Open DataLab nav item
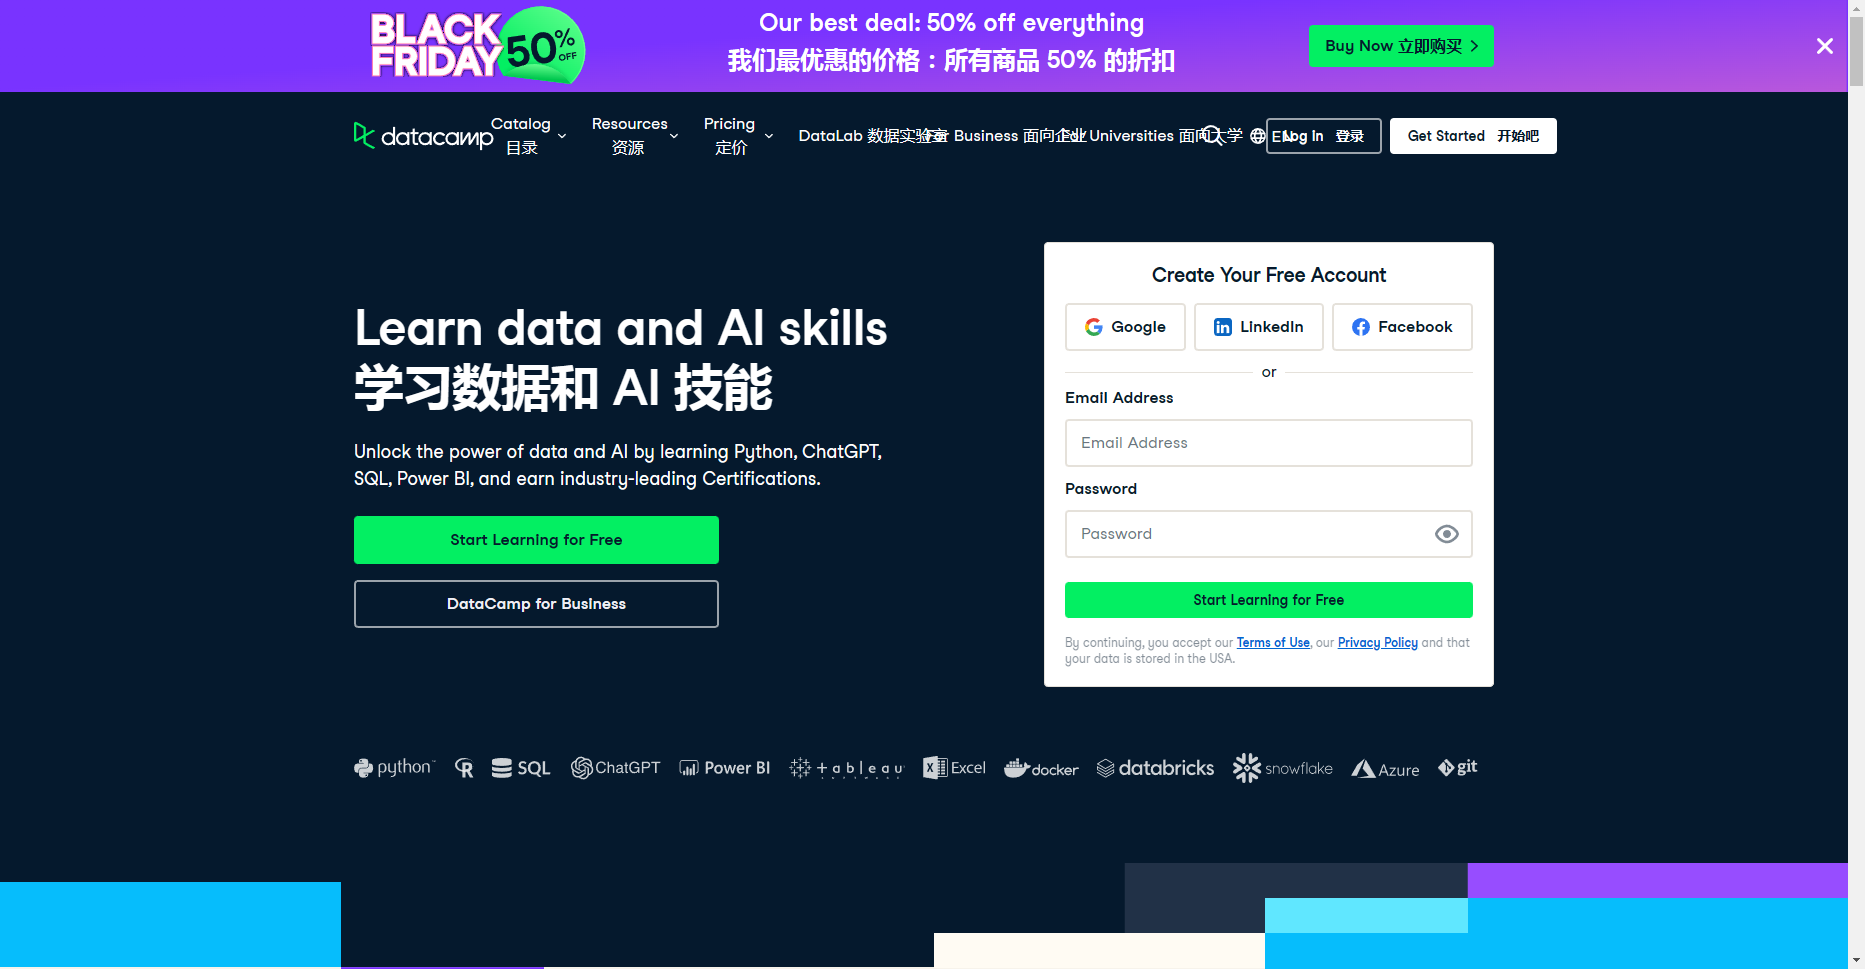This screenshot has width=1865, height=969. (873, 136)
